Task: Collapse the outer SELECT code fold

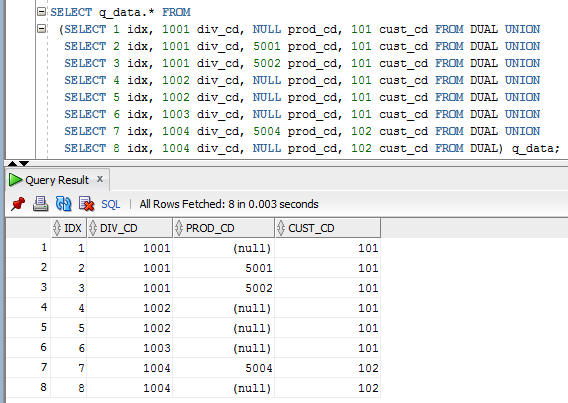Action: point(42,12)
